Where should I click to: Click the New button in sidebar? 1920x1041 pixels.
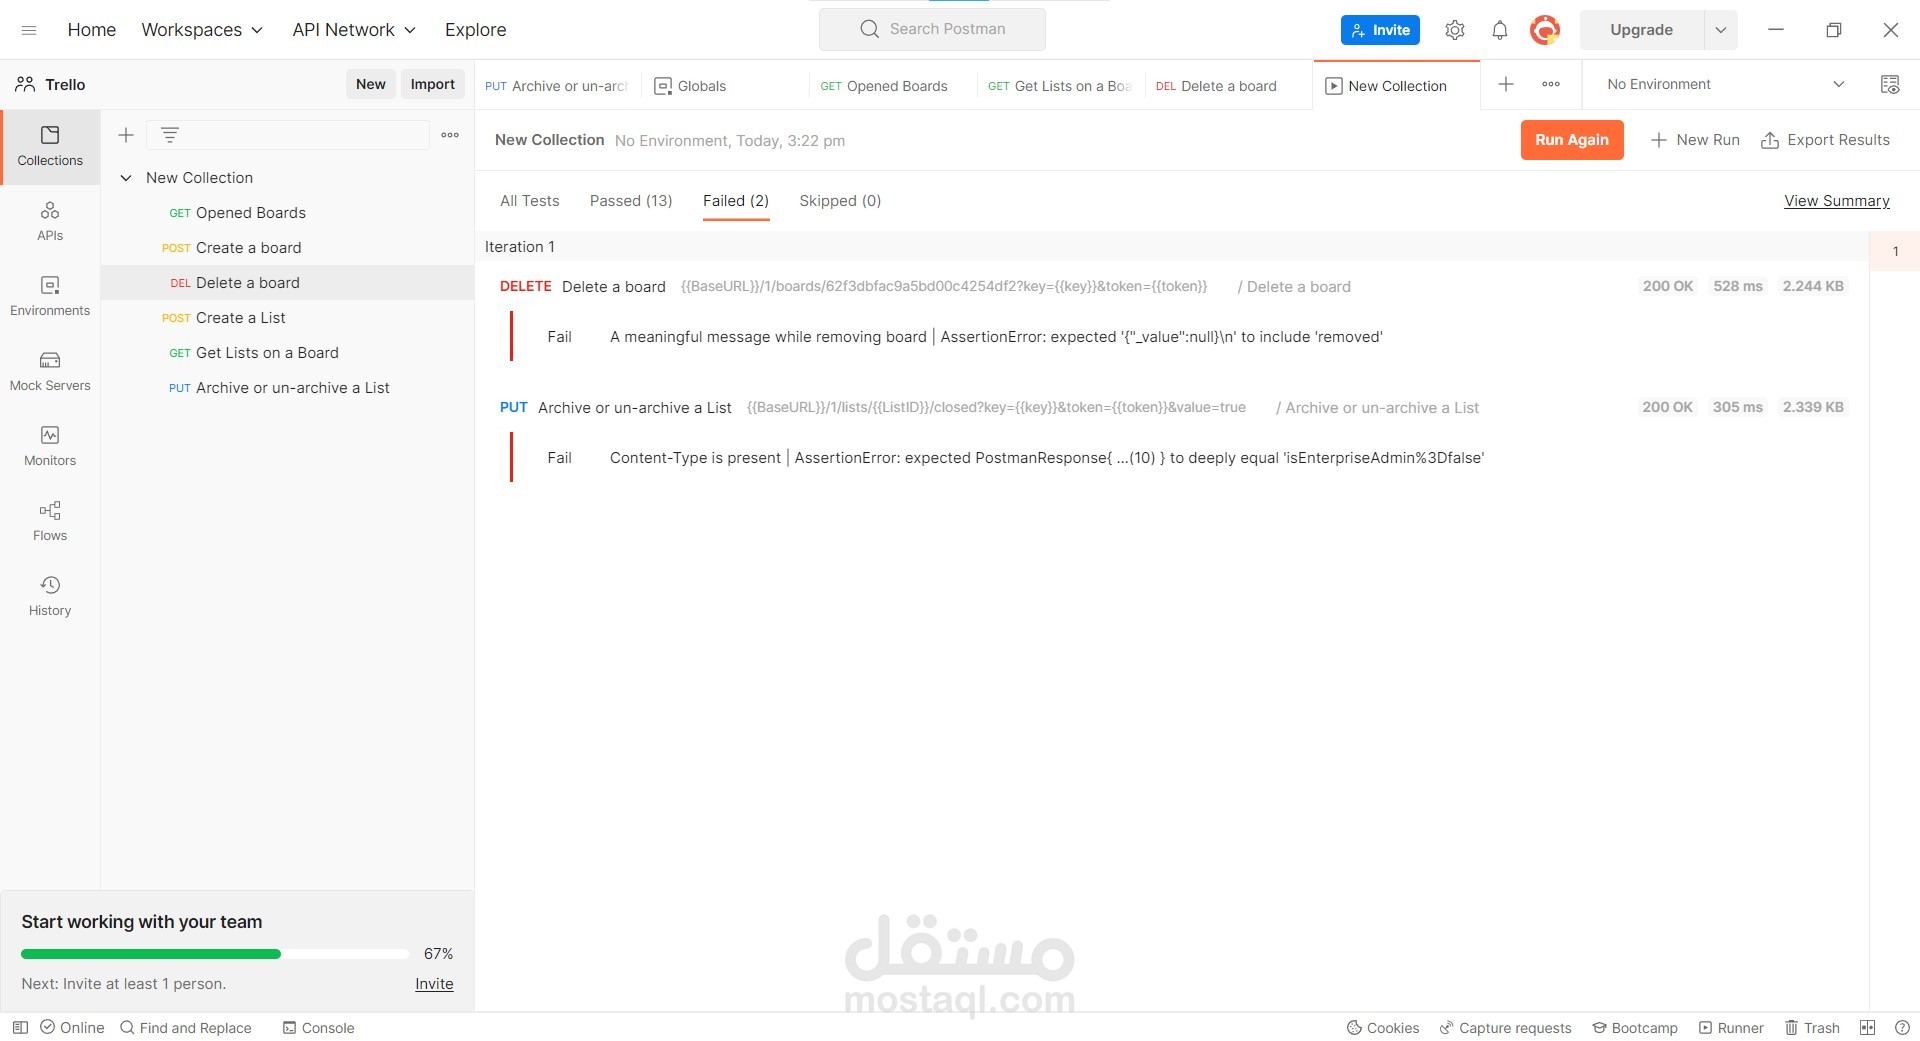point(371,85)
